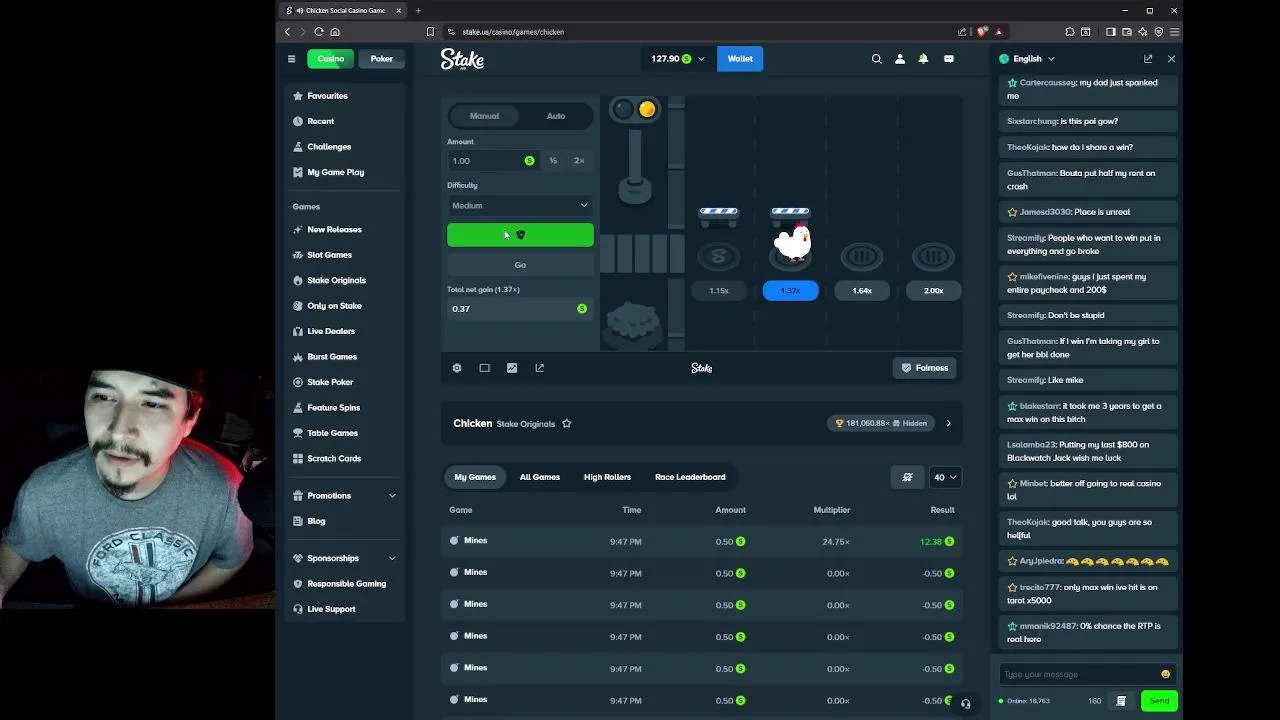
Task: Open the Live Support link
Action: pyautogui.click(x=344, y=609)
